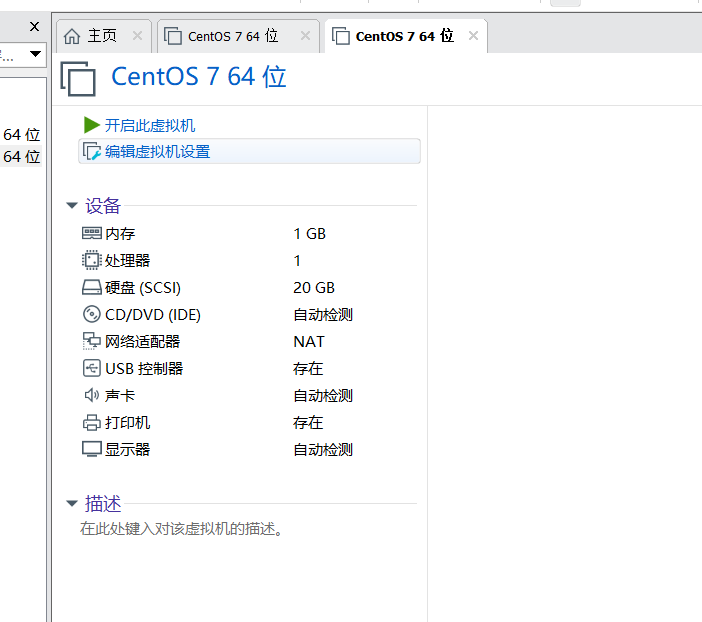This screenshot has width=702, height=622.
Task: Click 自动检测 value for CD/DVD
Action: pyautogui.click(x=323, y=315)
